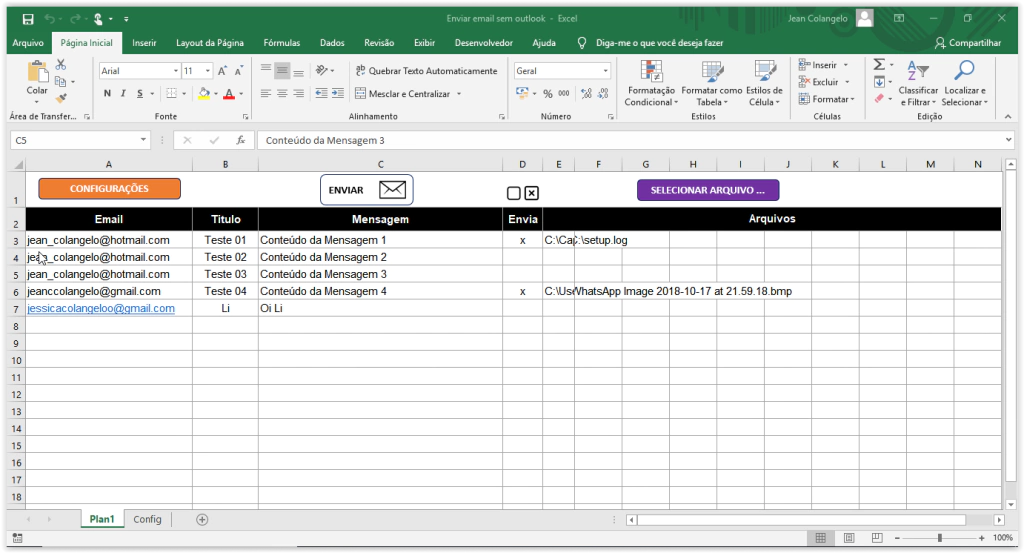The height and width of the screenshot is (553, 1024).
Task: Click the purple SELECIONAR ARQUIVO button
Action: 707,190
